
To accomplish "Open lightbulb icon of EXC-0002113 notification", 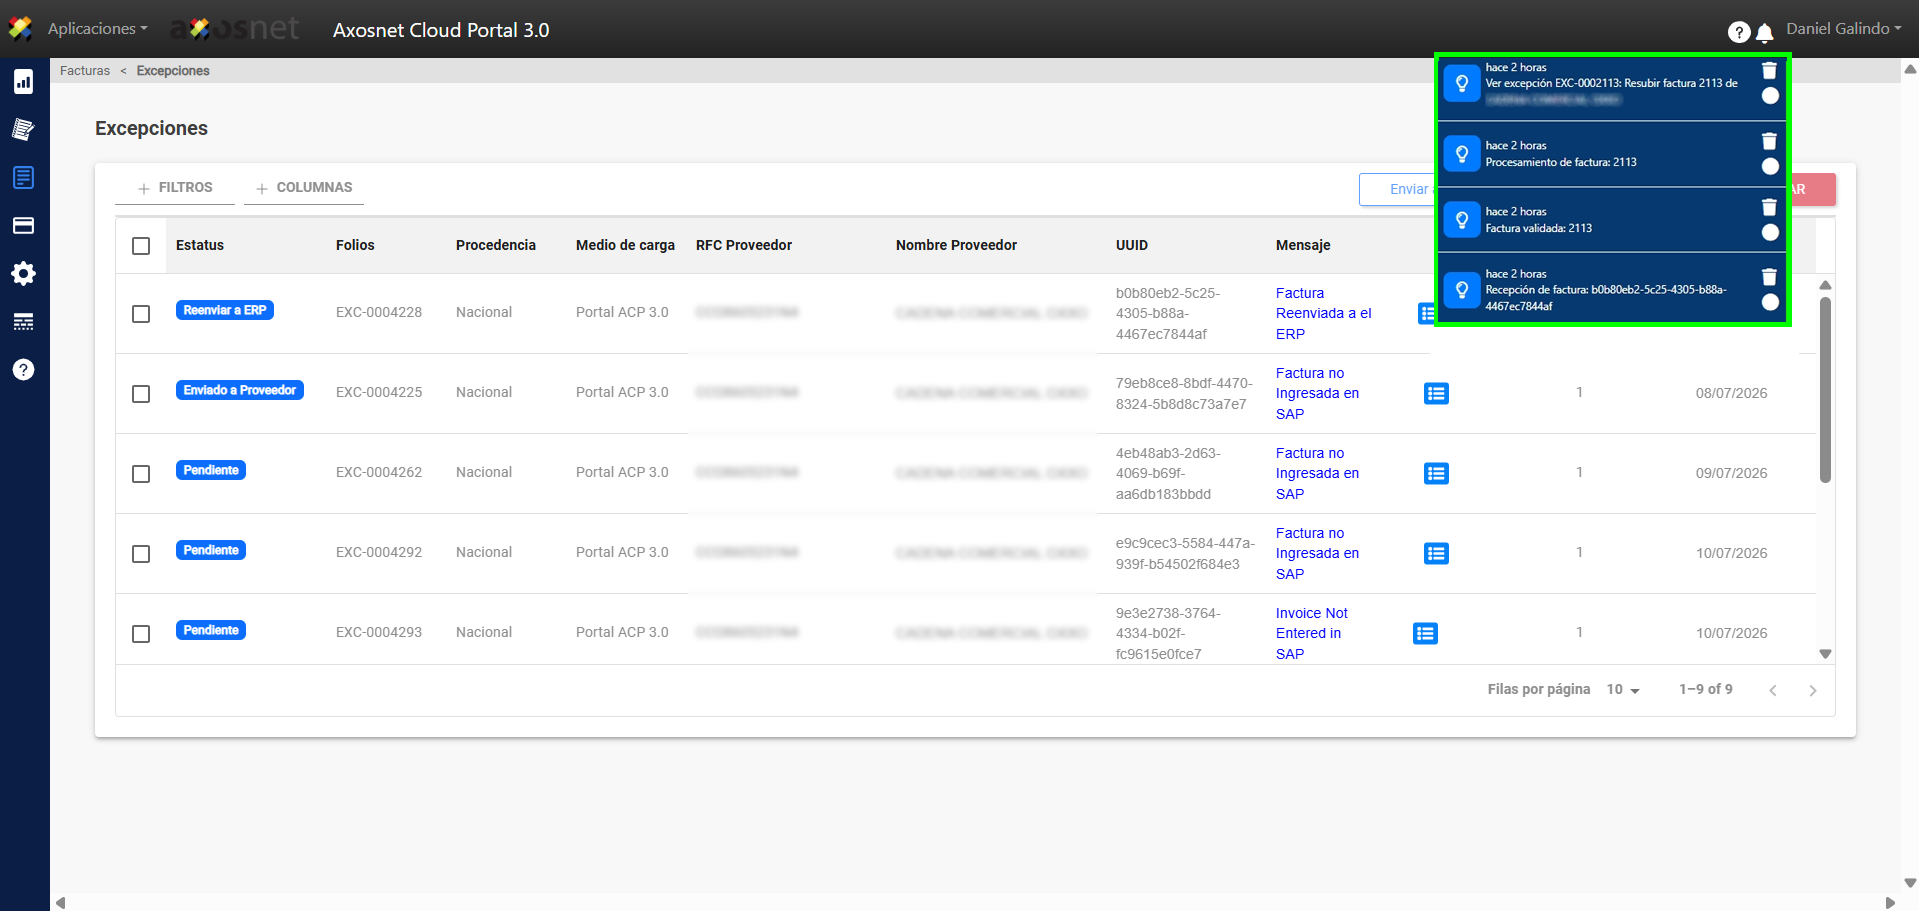I will tap(1462, 84).
